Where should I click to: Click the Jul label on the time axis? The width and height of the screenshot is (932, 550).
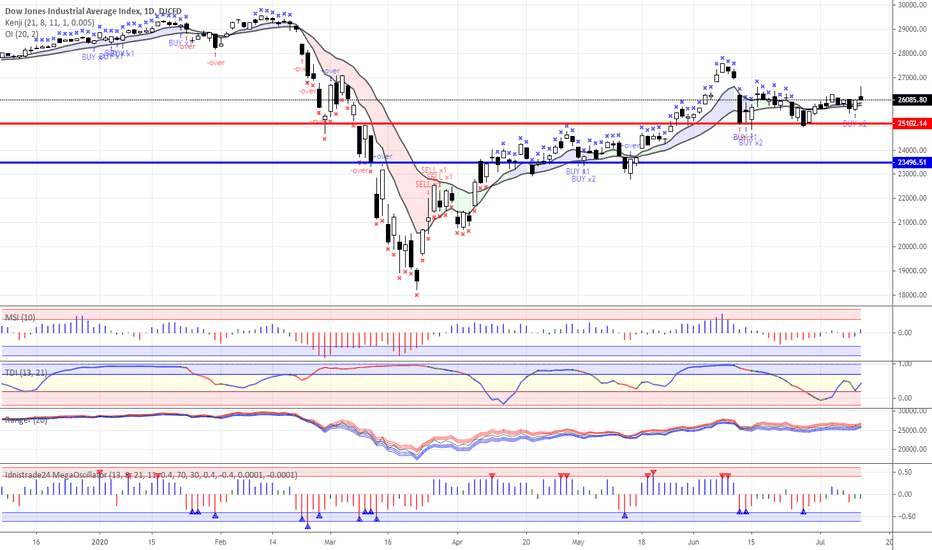pos(820,542)
